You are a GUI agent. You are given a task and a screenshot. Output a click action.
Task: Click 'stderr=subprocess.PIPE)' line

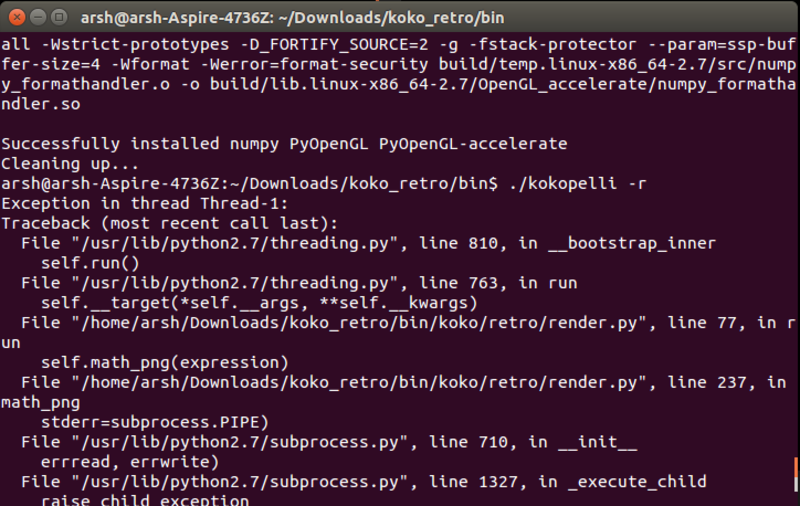155,422
